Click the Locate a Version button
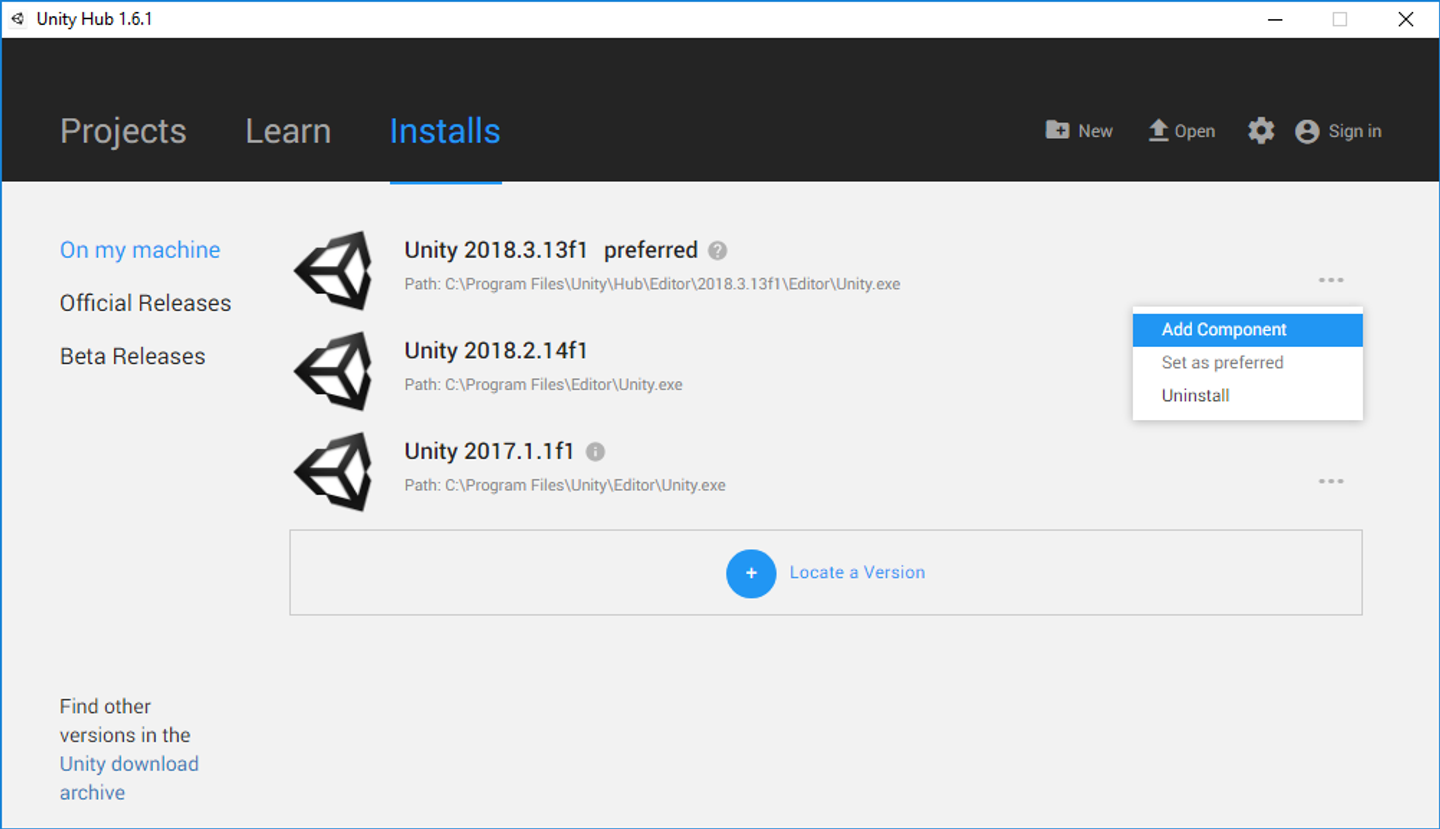1440x829 pixels. (857, 572)
